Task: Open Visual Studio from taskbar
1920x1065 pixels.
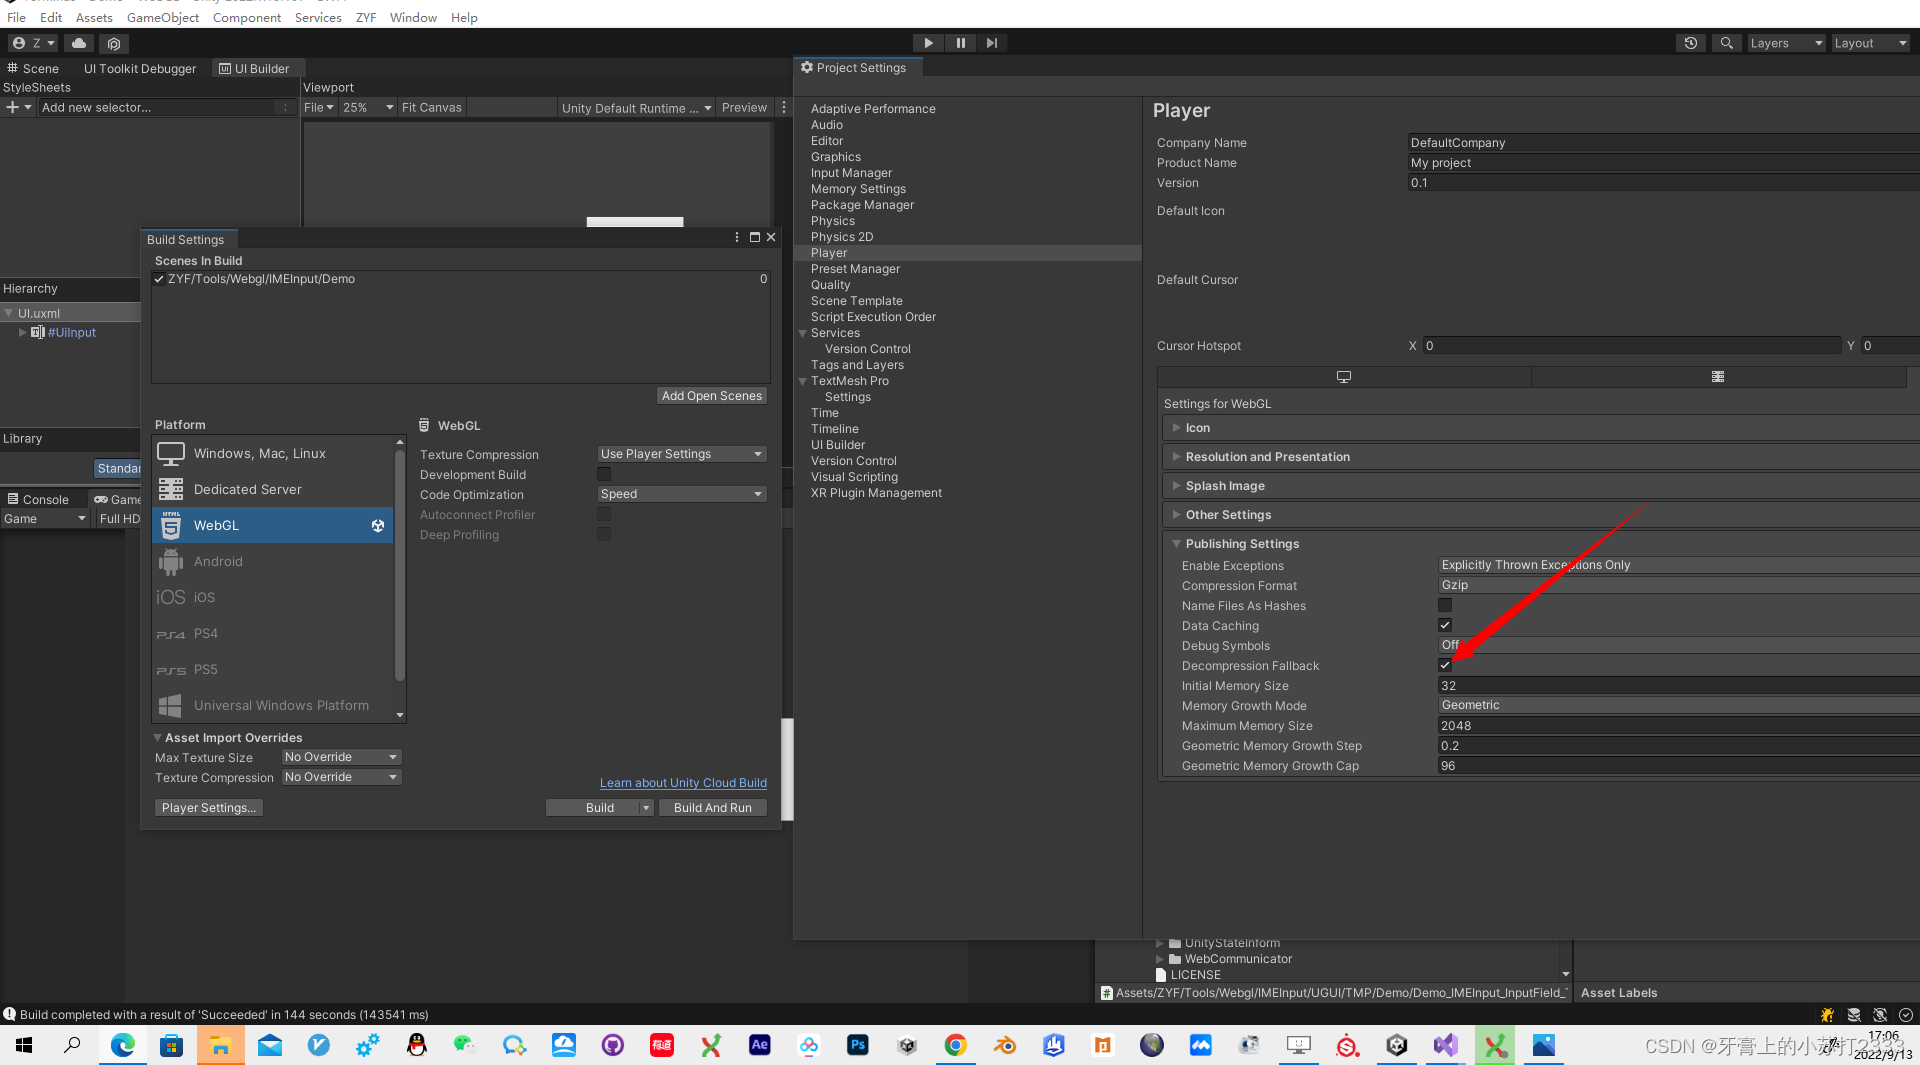Action: pyautogui.click(x=1446, y=1045)
